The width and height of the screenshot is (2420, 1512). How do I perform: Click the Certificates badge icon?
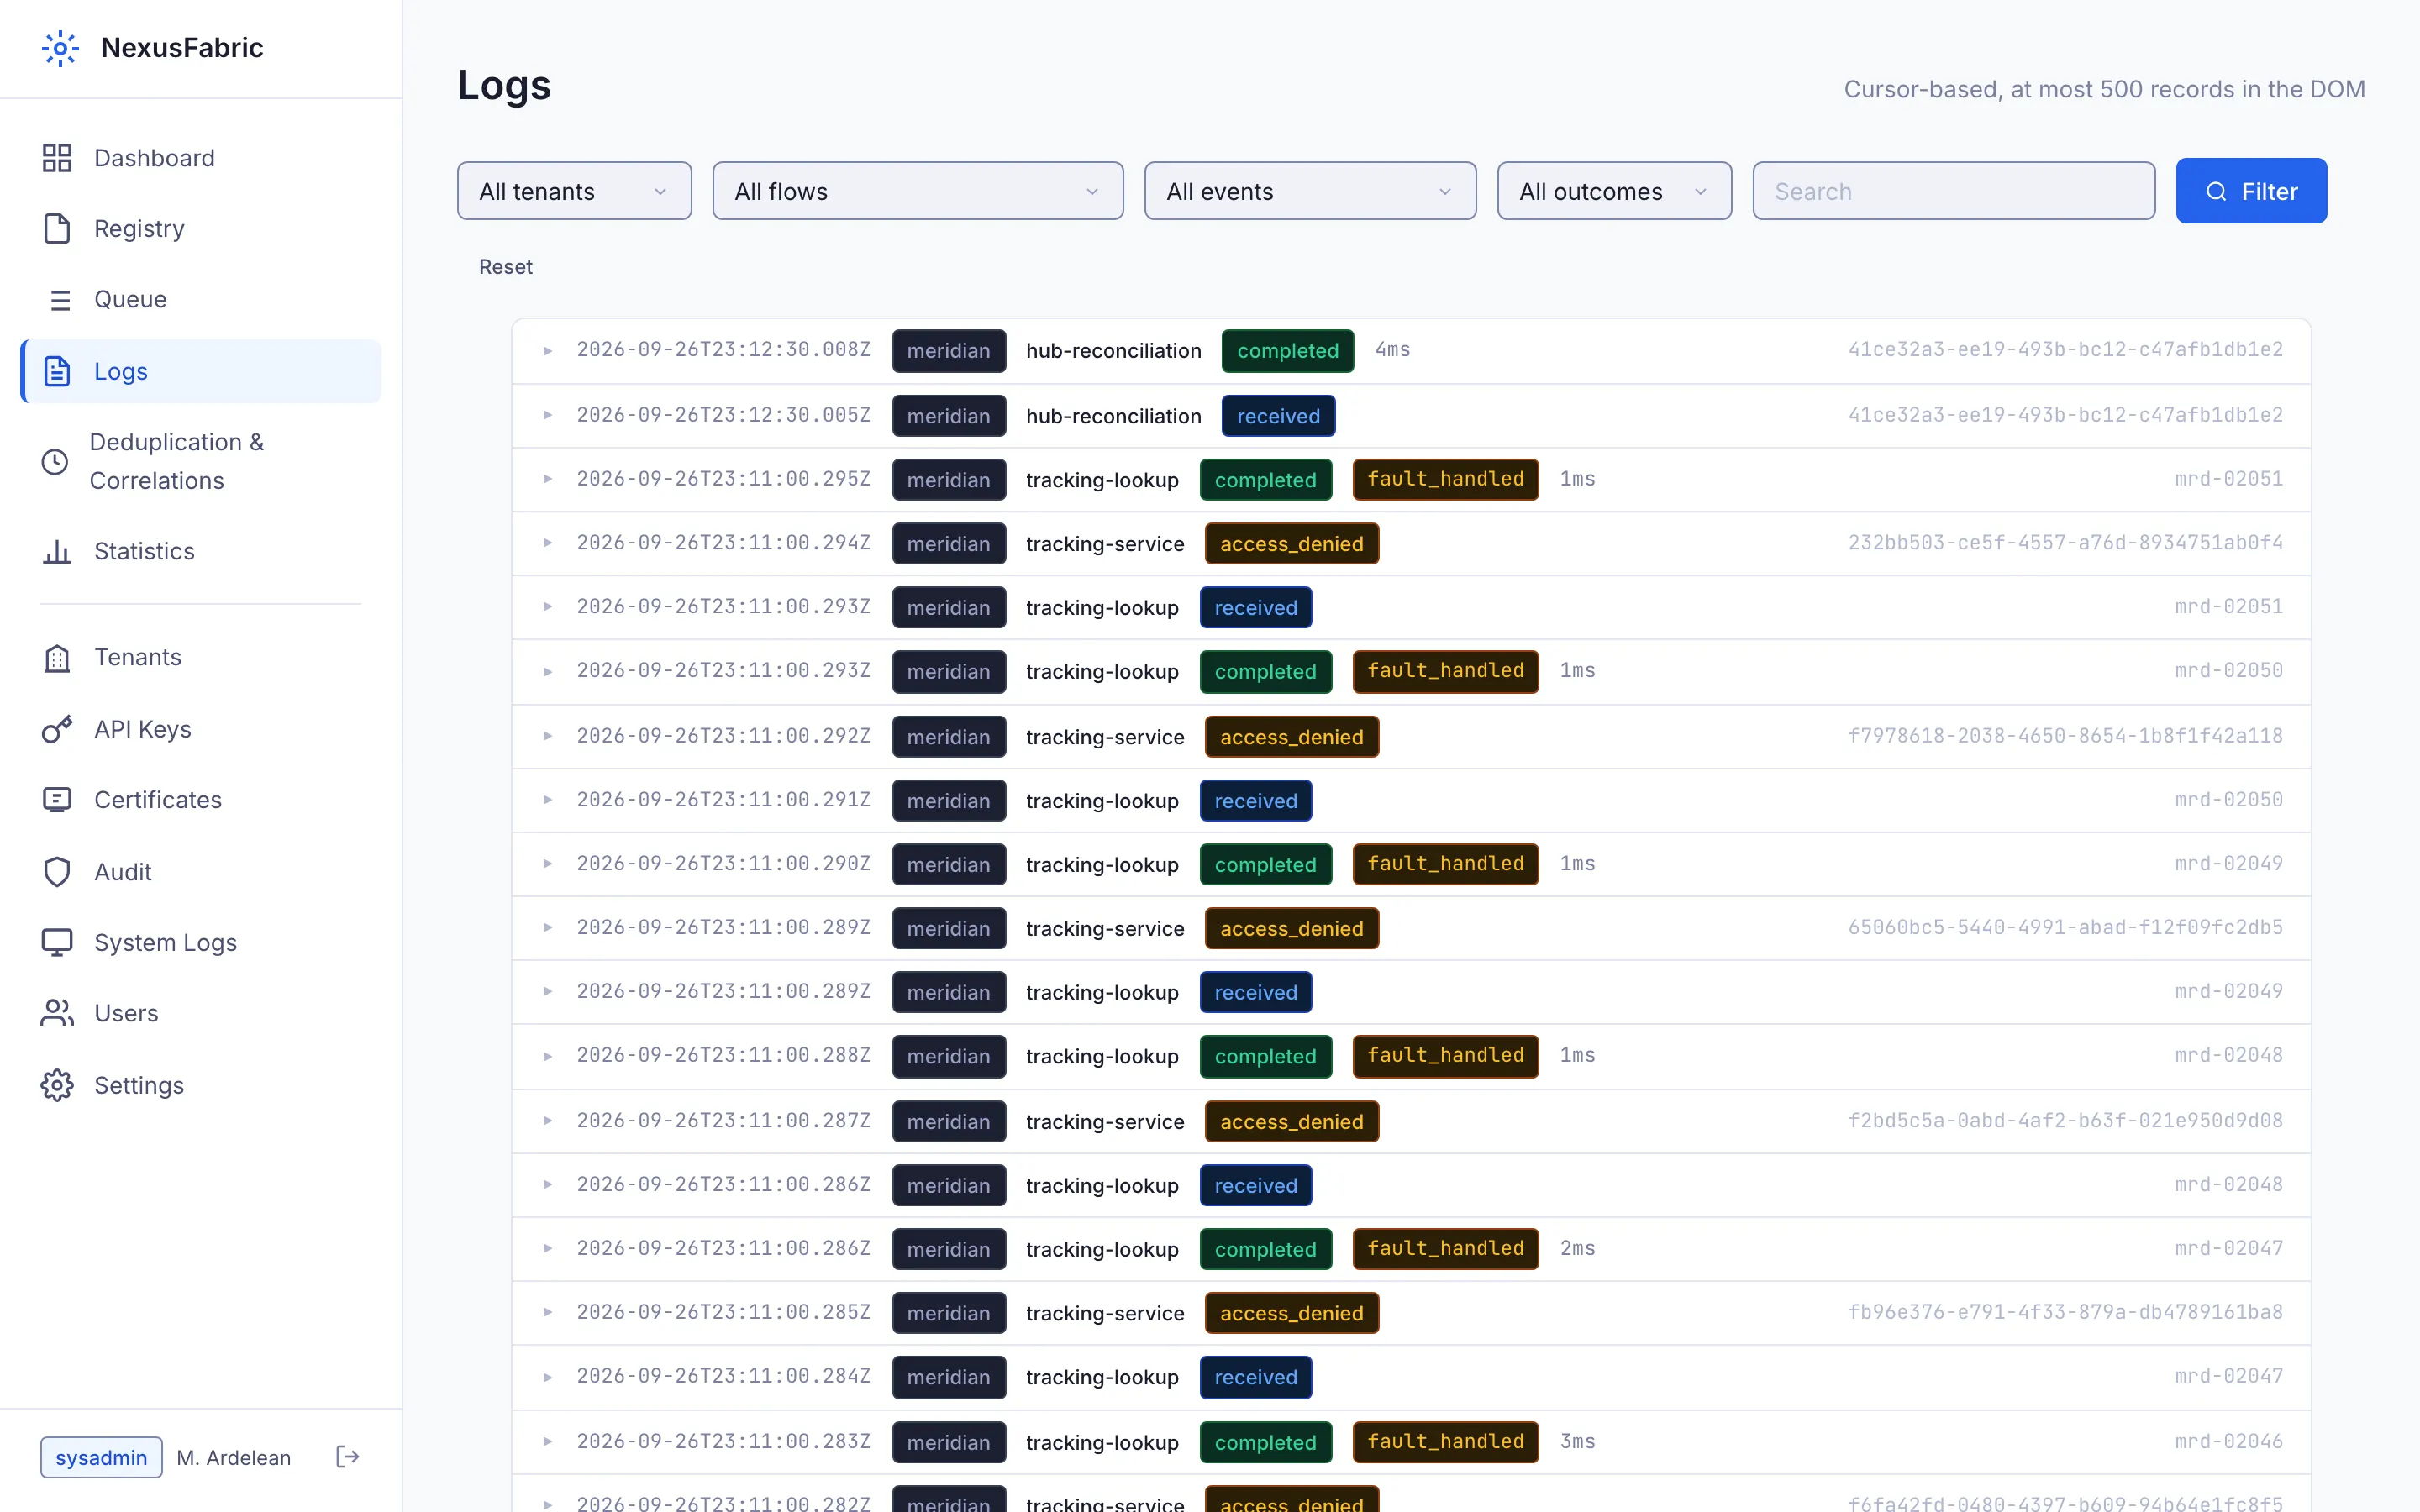(57, 800)
